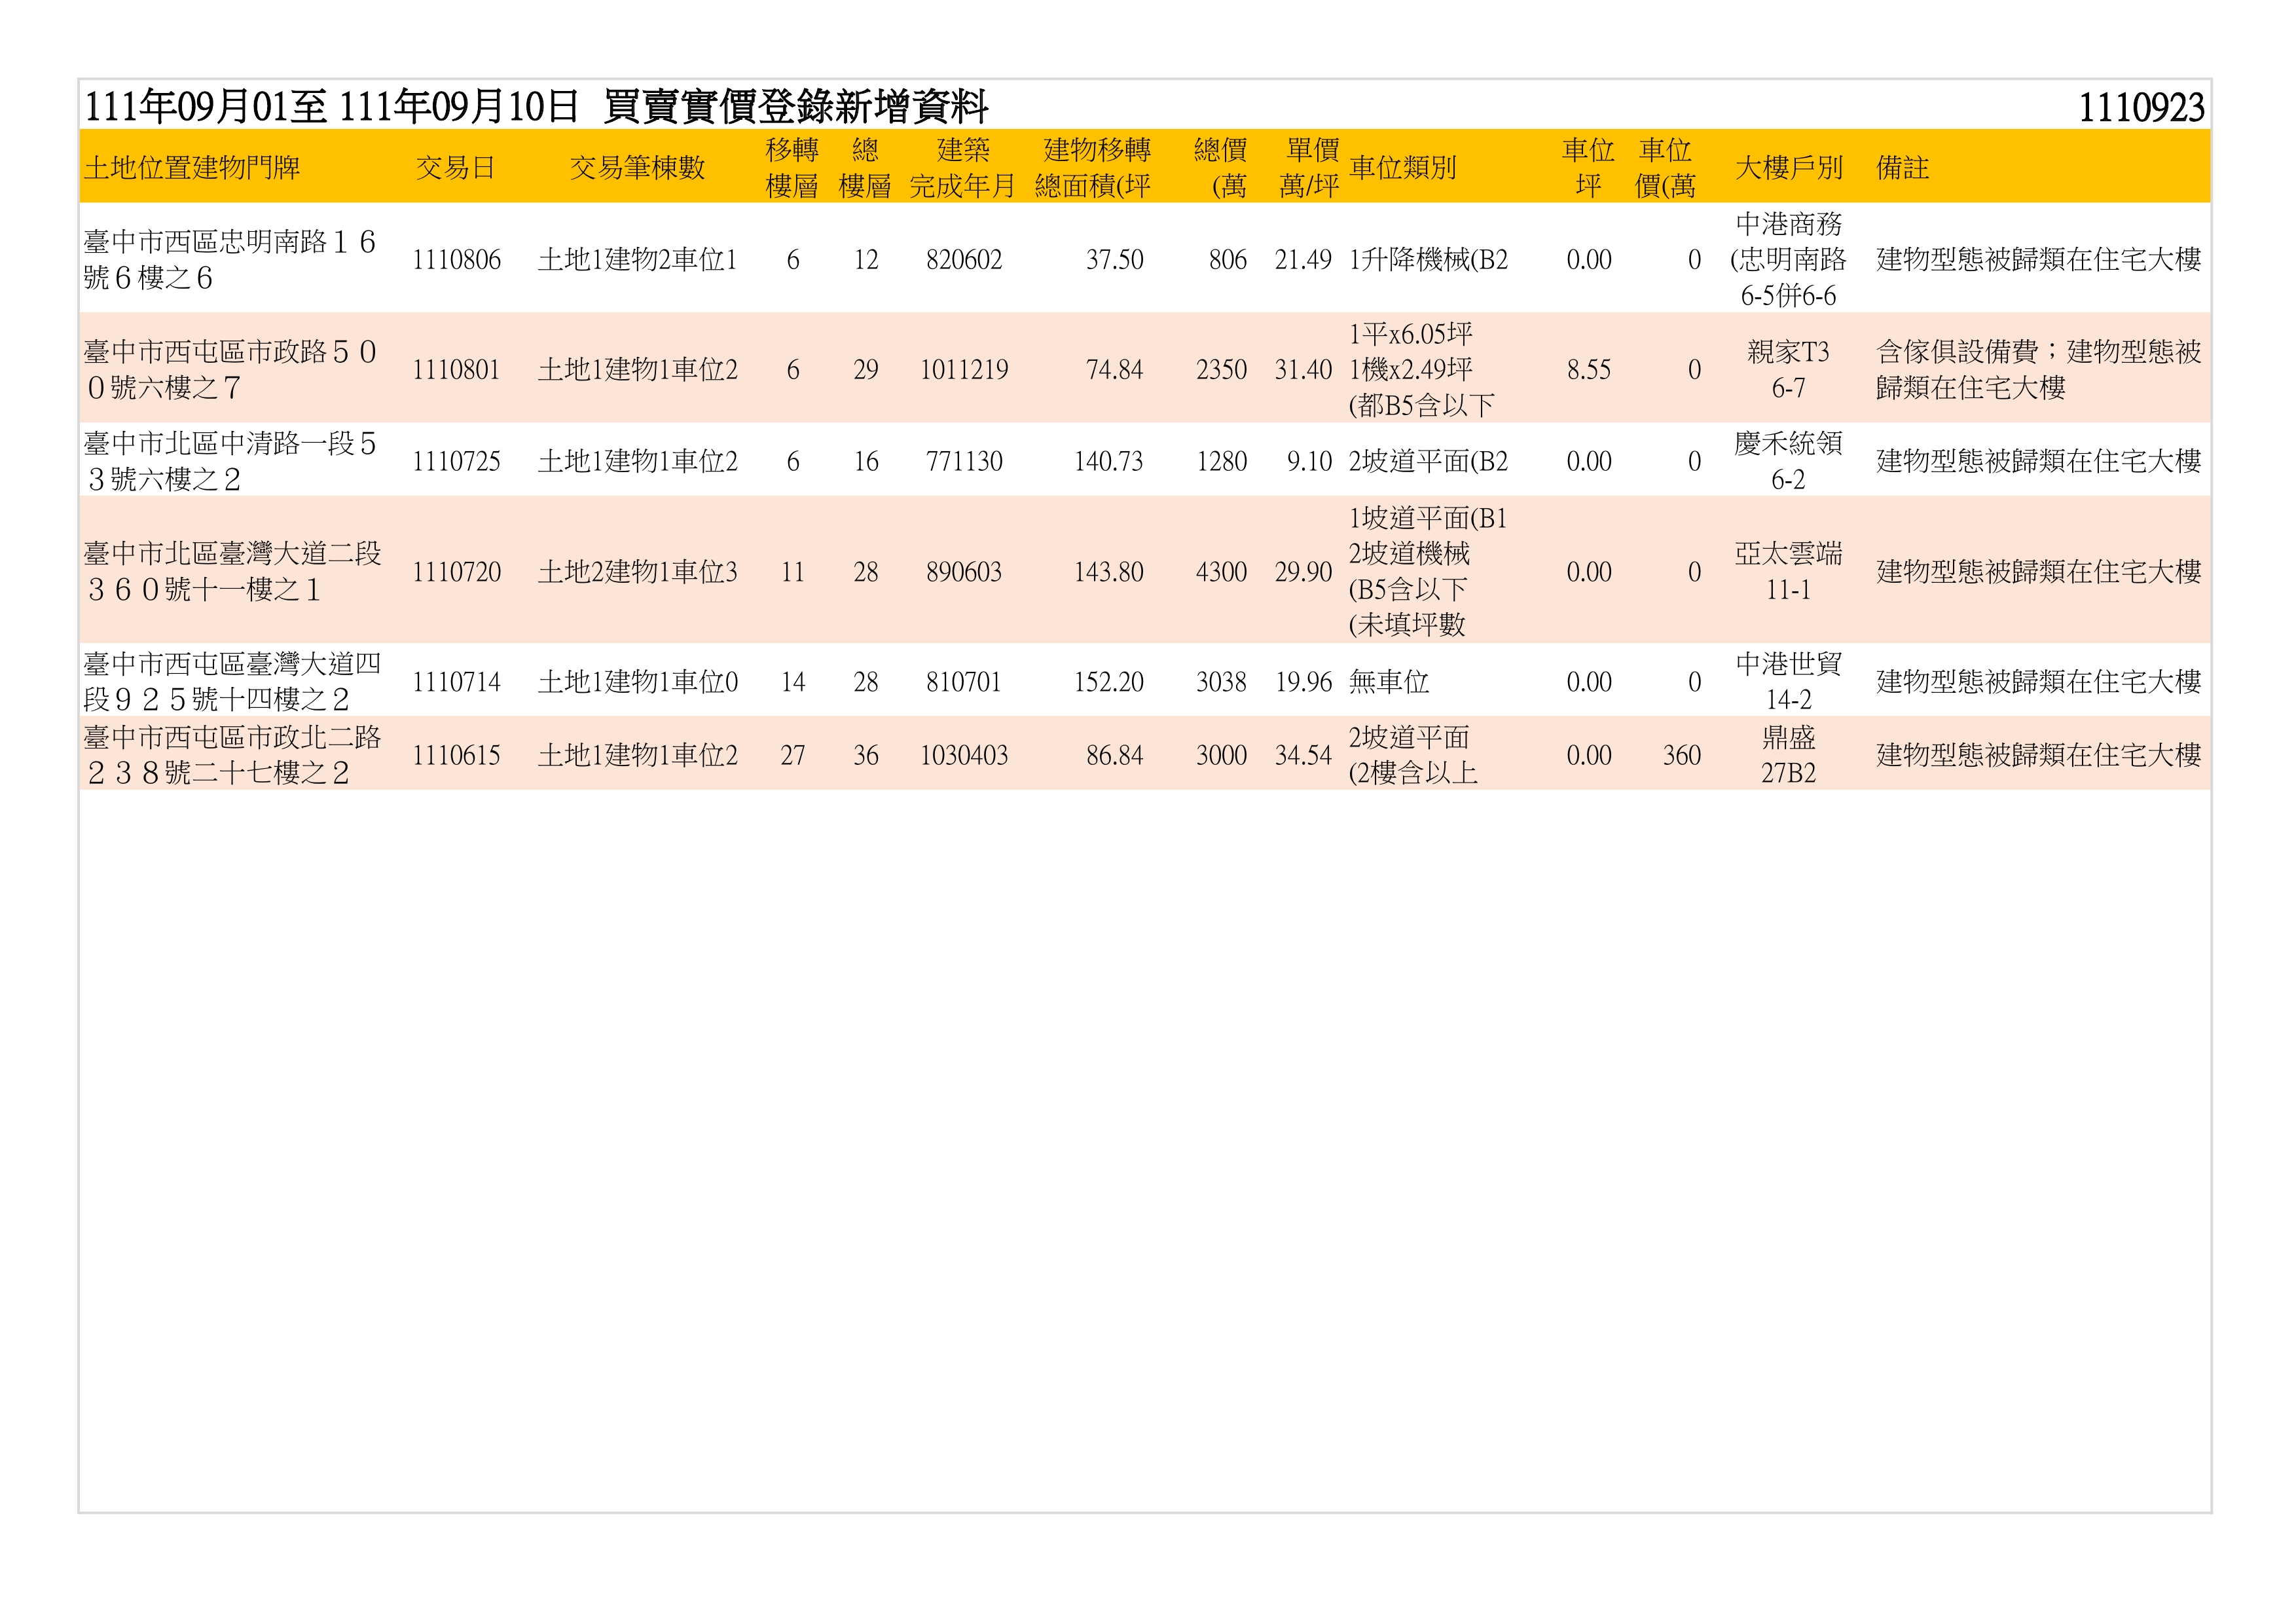
Task: Click the title '買賣實價登錄新增資料'
Action: click(796, 106)
